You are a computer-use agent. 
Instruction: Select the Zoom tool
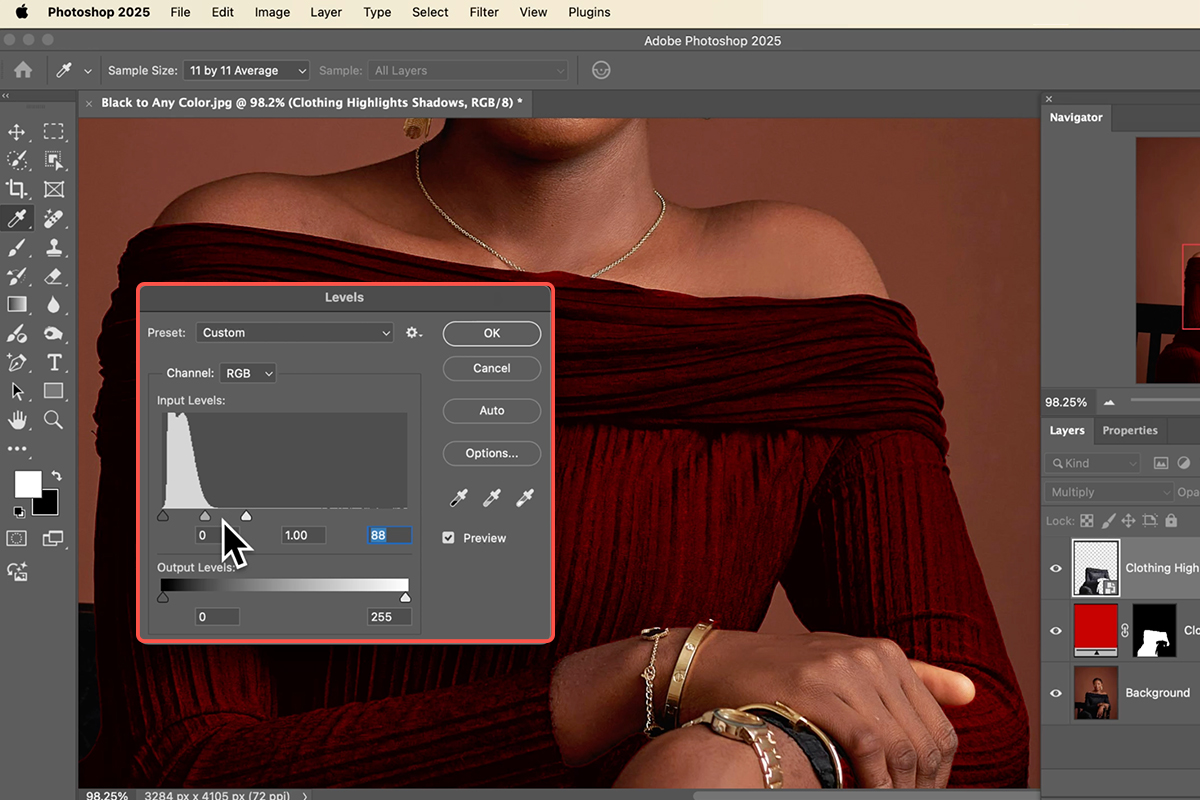point(54,419)
